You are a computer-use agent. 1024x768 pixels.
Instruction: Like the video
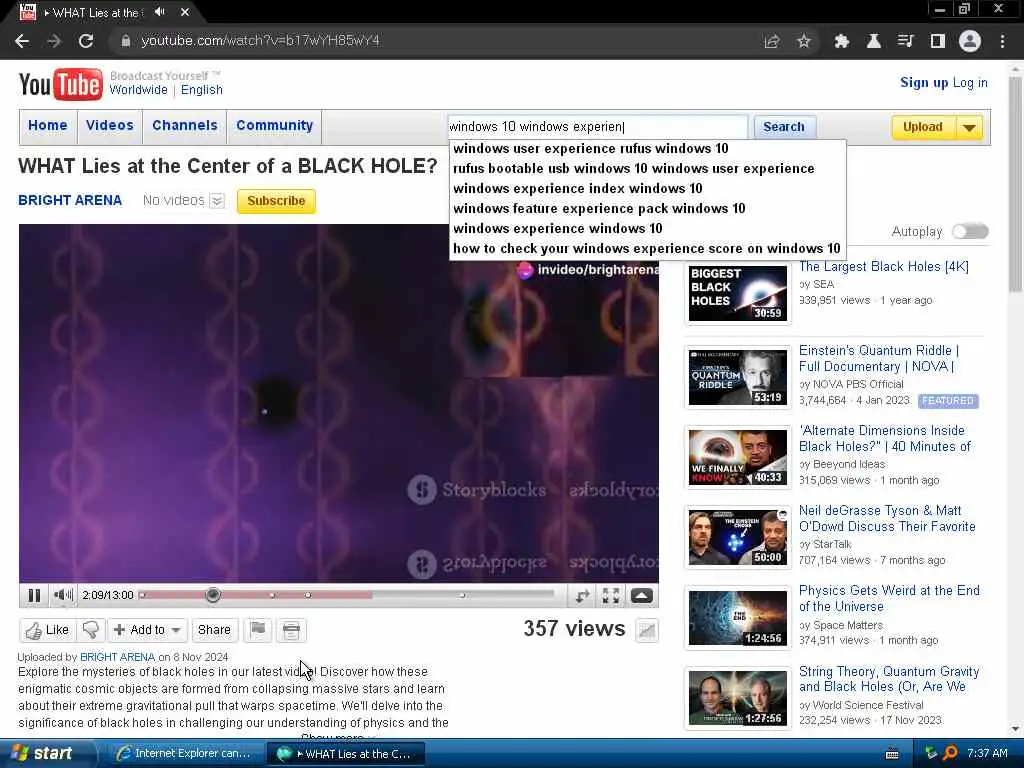pyautogui.click(x=47, y=630)
